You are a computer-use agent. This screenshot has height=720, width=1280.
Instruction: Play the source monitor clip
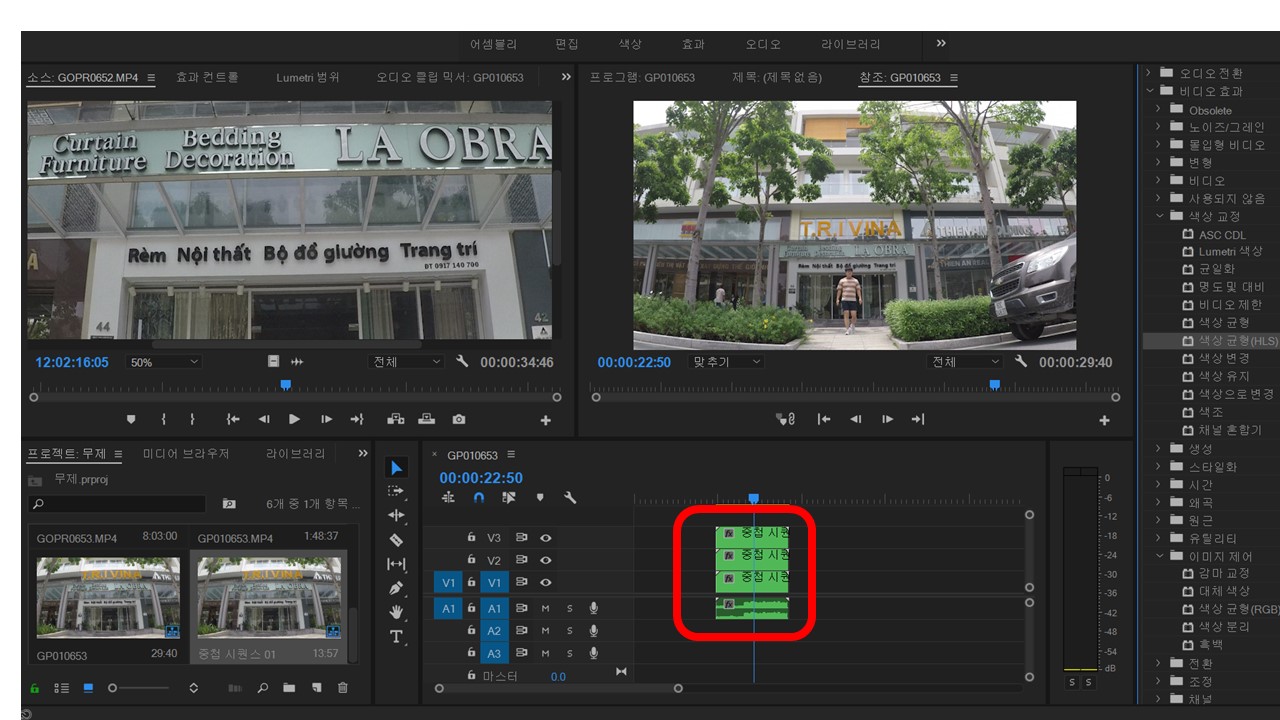pyautogui.click(x=294, y=419)
